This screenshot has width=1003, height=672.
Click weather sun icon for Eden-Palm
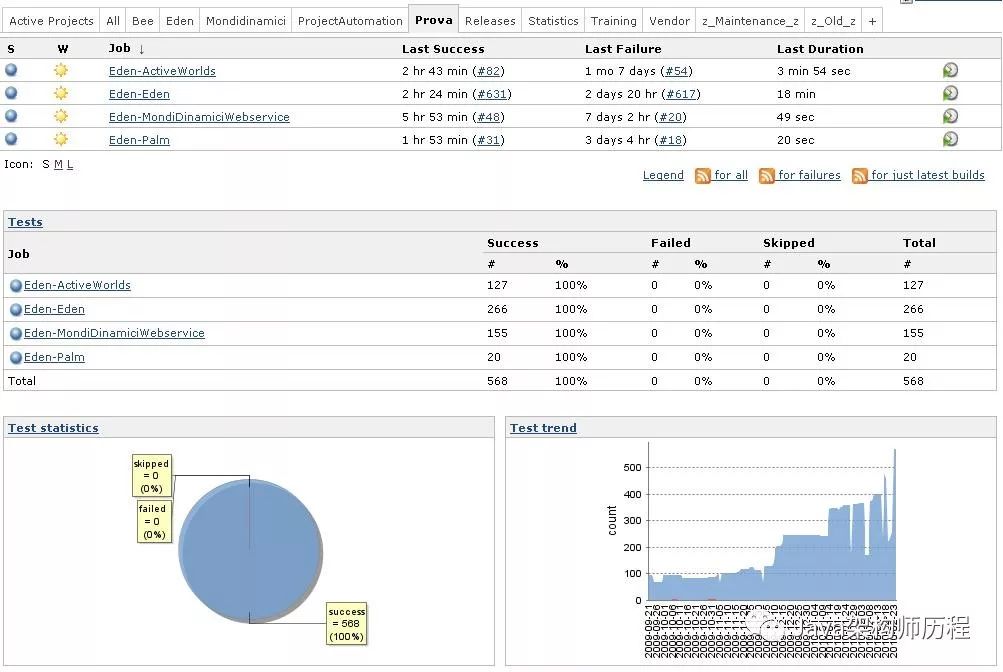(61, 139)
